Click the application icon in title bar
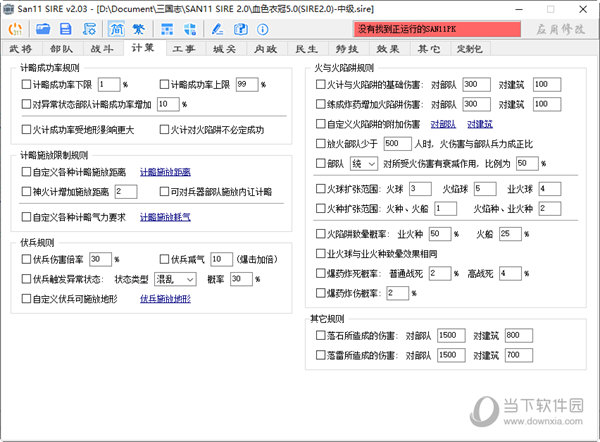The width and height of the screenshot is (600, 442). [8, 8]
